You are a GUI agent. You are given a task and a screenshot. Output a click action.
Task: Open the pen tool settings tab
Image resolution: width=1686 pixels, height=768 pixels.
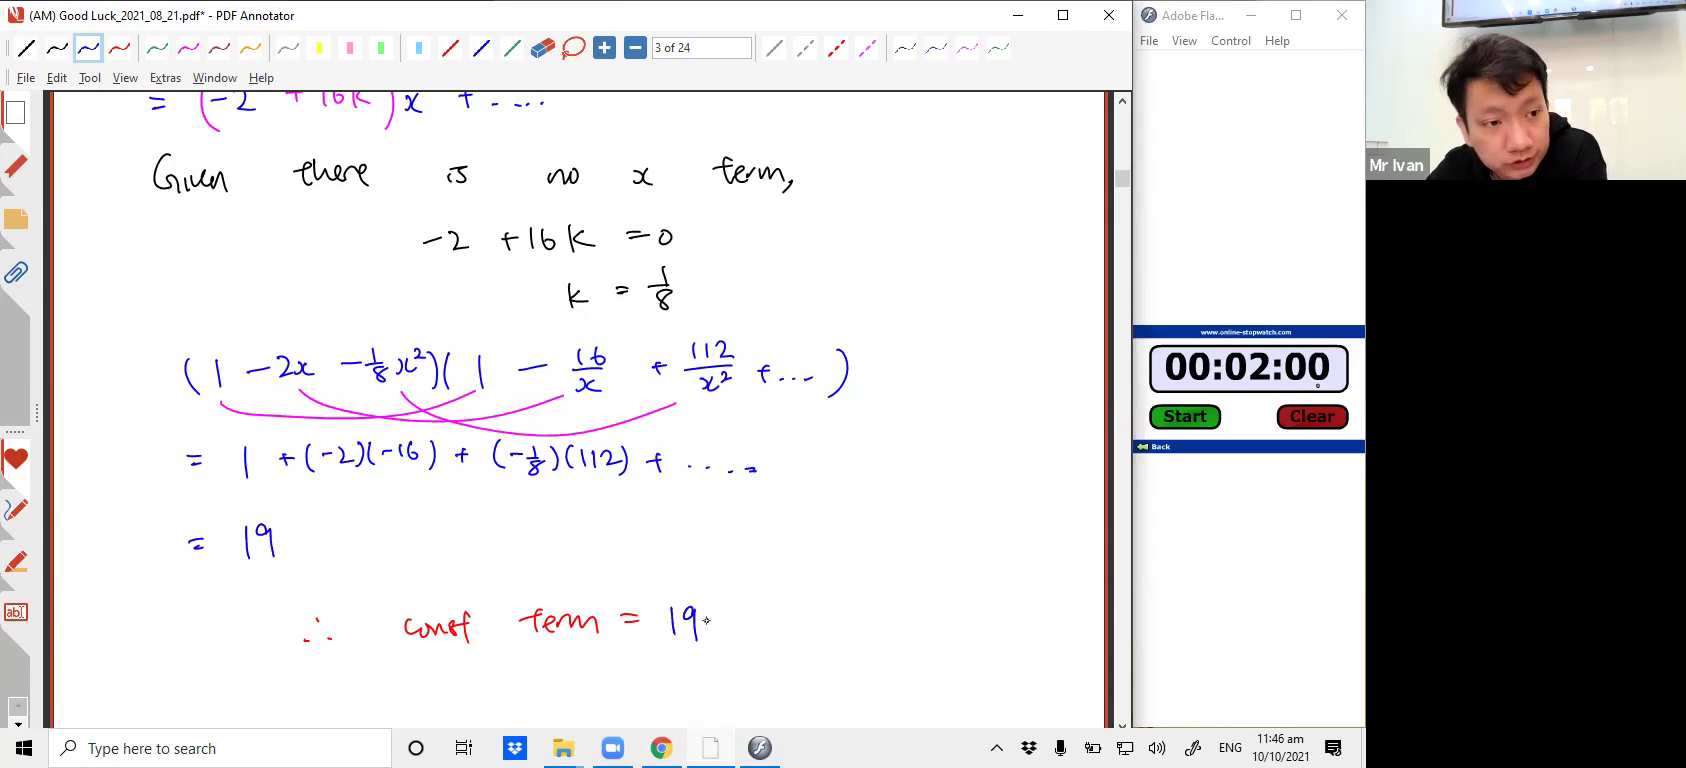pos(15,510)
